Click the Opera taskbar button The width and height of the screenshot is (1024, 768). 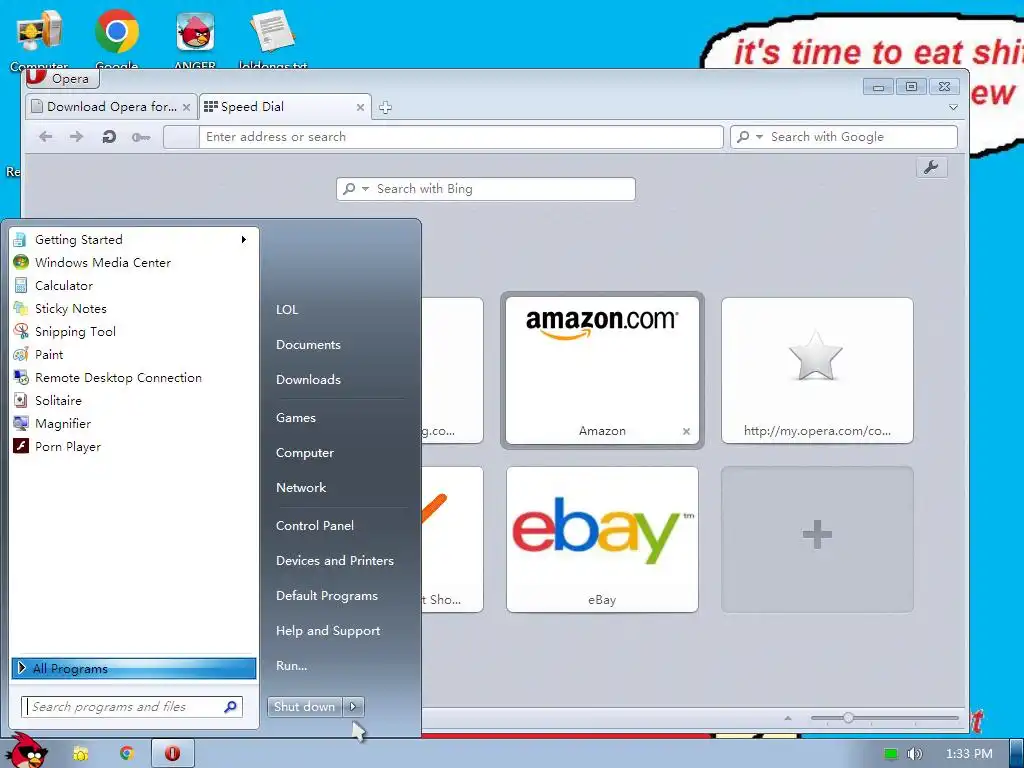click(x=172, y=754)
